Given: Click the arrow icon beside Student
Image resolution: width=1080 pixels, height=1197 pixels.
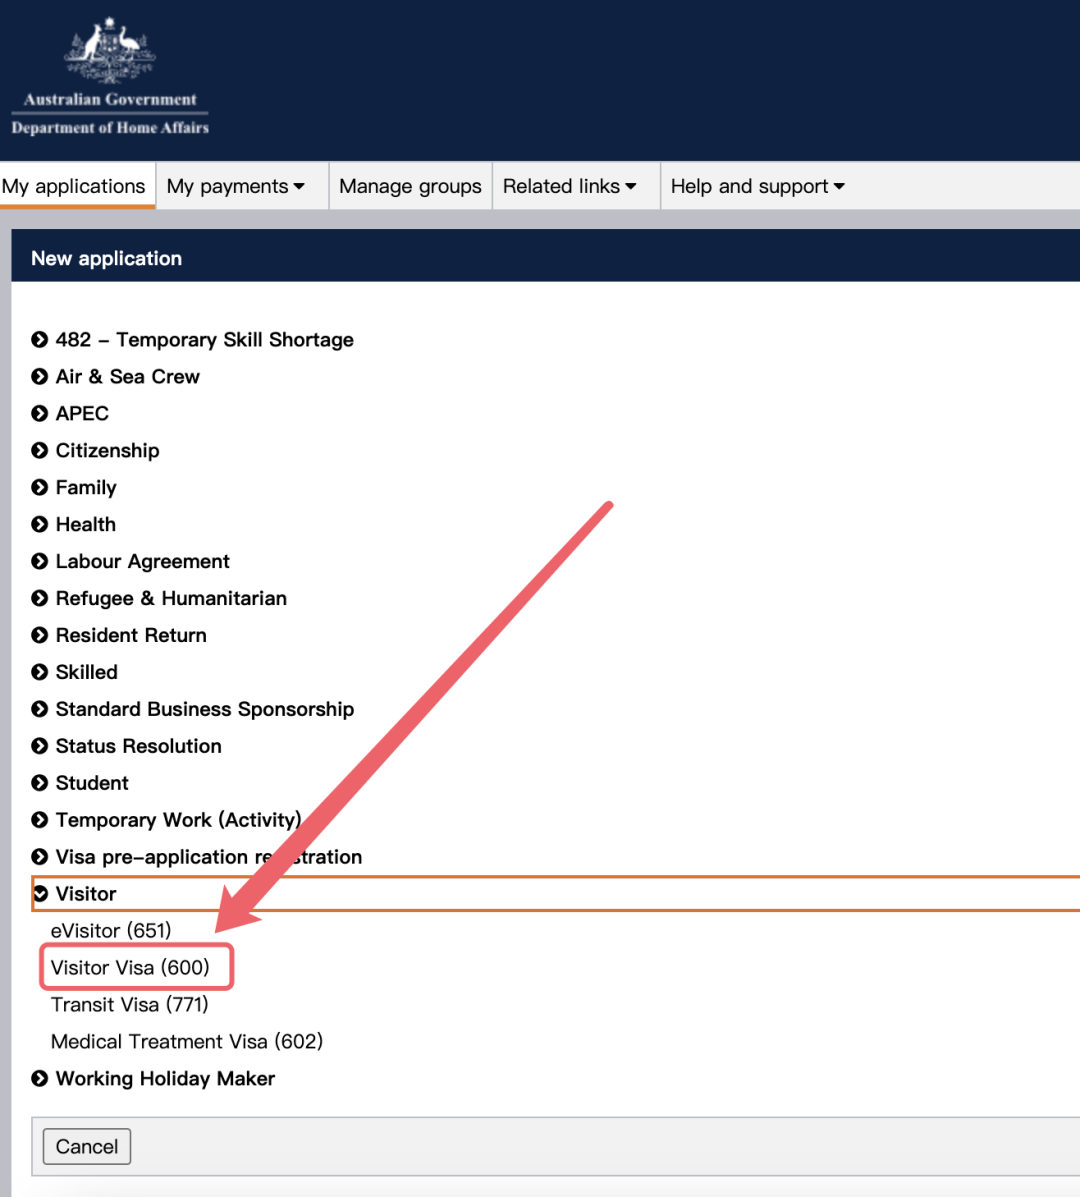Looking at the screenshot, I should (40, 782).
